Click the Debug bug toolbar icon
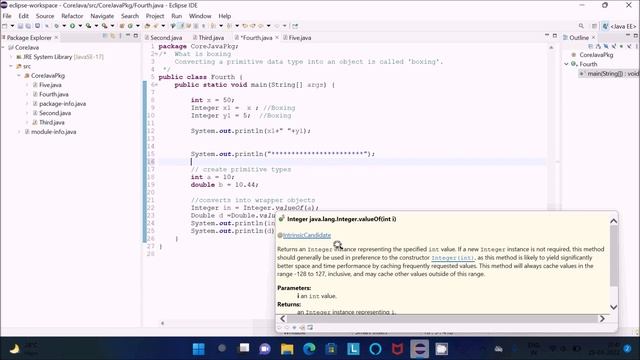Image resolution: width=640 pixels, height=360 pixels. [56, 26]
